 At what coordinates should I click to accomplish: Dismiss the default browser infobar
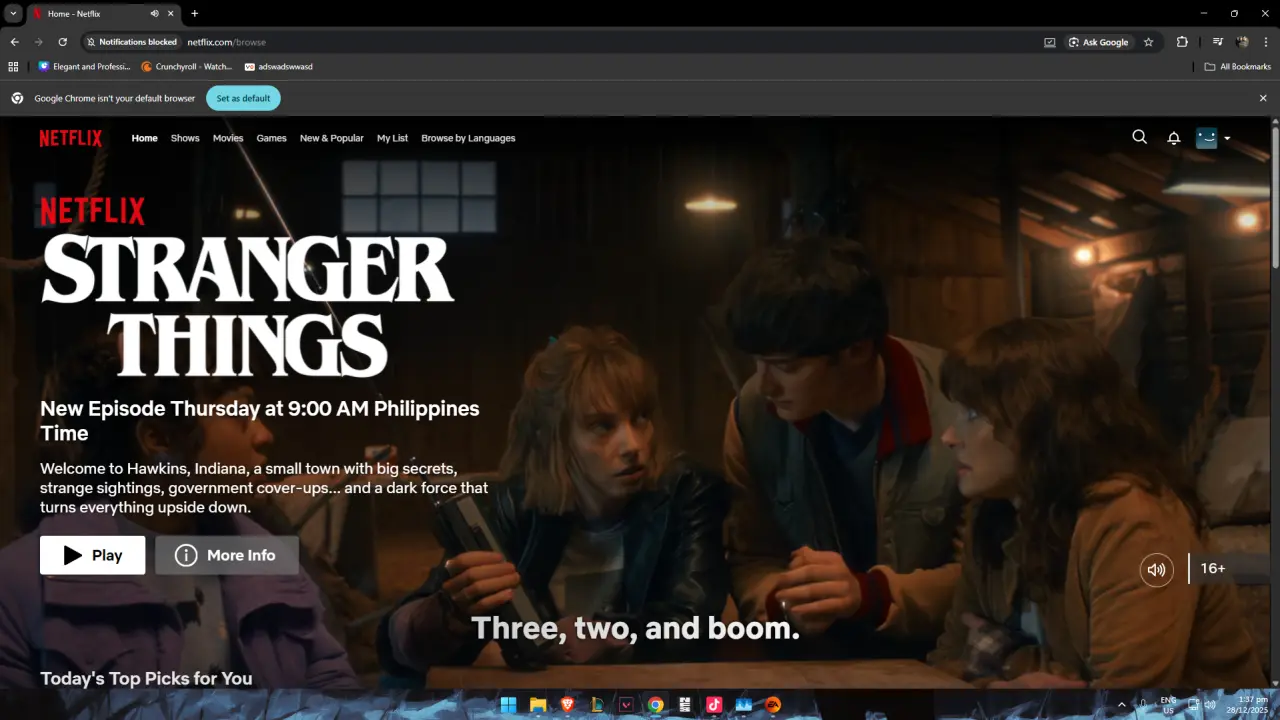pos(1263,98)
